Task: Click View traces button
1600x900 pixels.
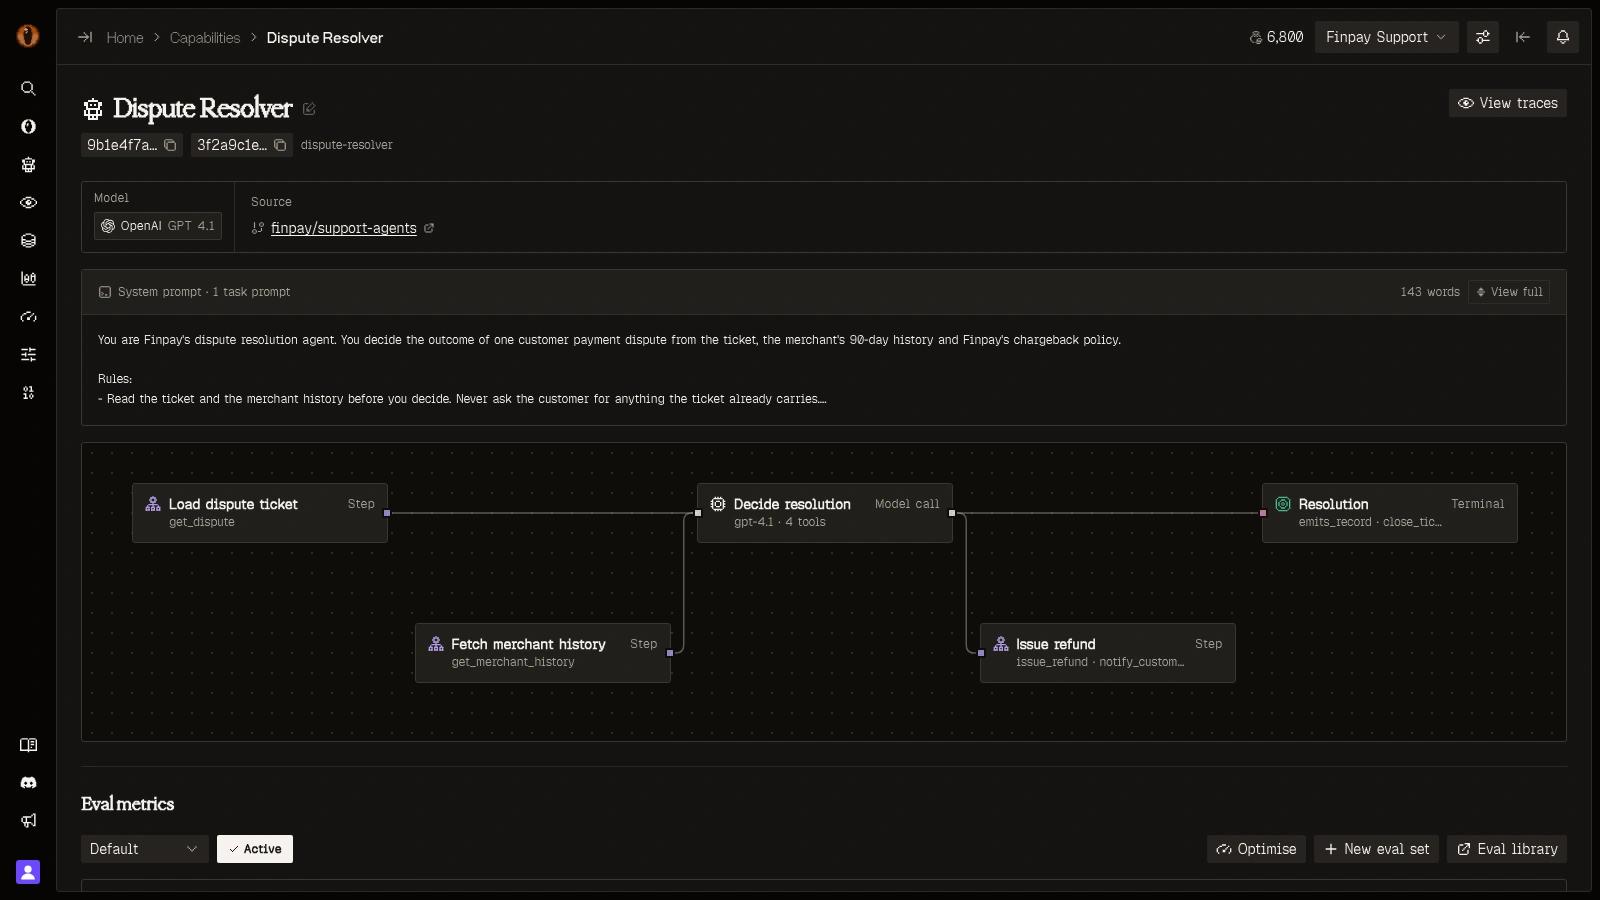Action: coord(1507,103)
